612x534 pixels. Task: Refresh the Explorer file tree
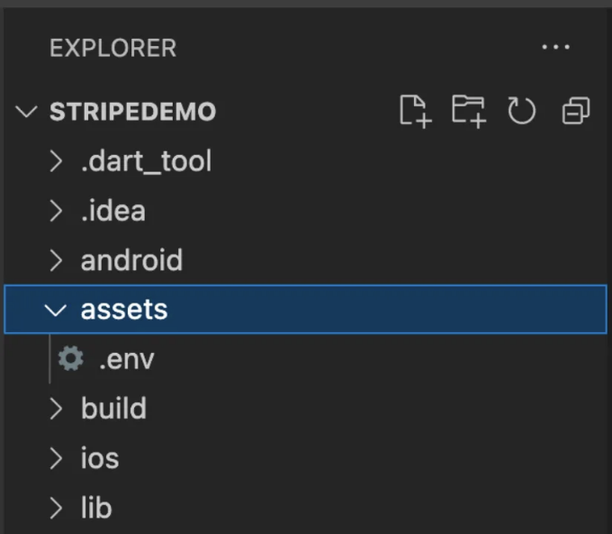click(521, 111)
